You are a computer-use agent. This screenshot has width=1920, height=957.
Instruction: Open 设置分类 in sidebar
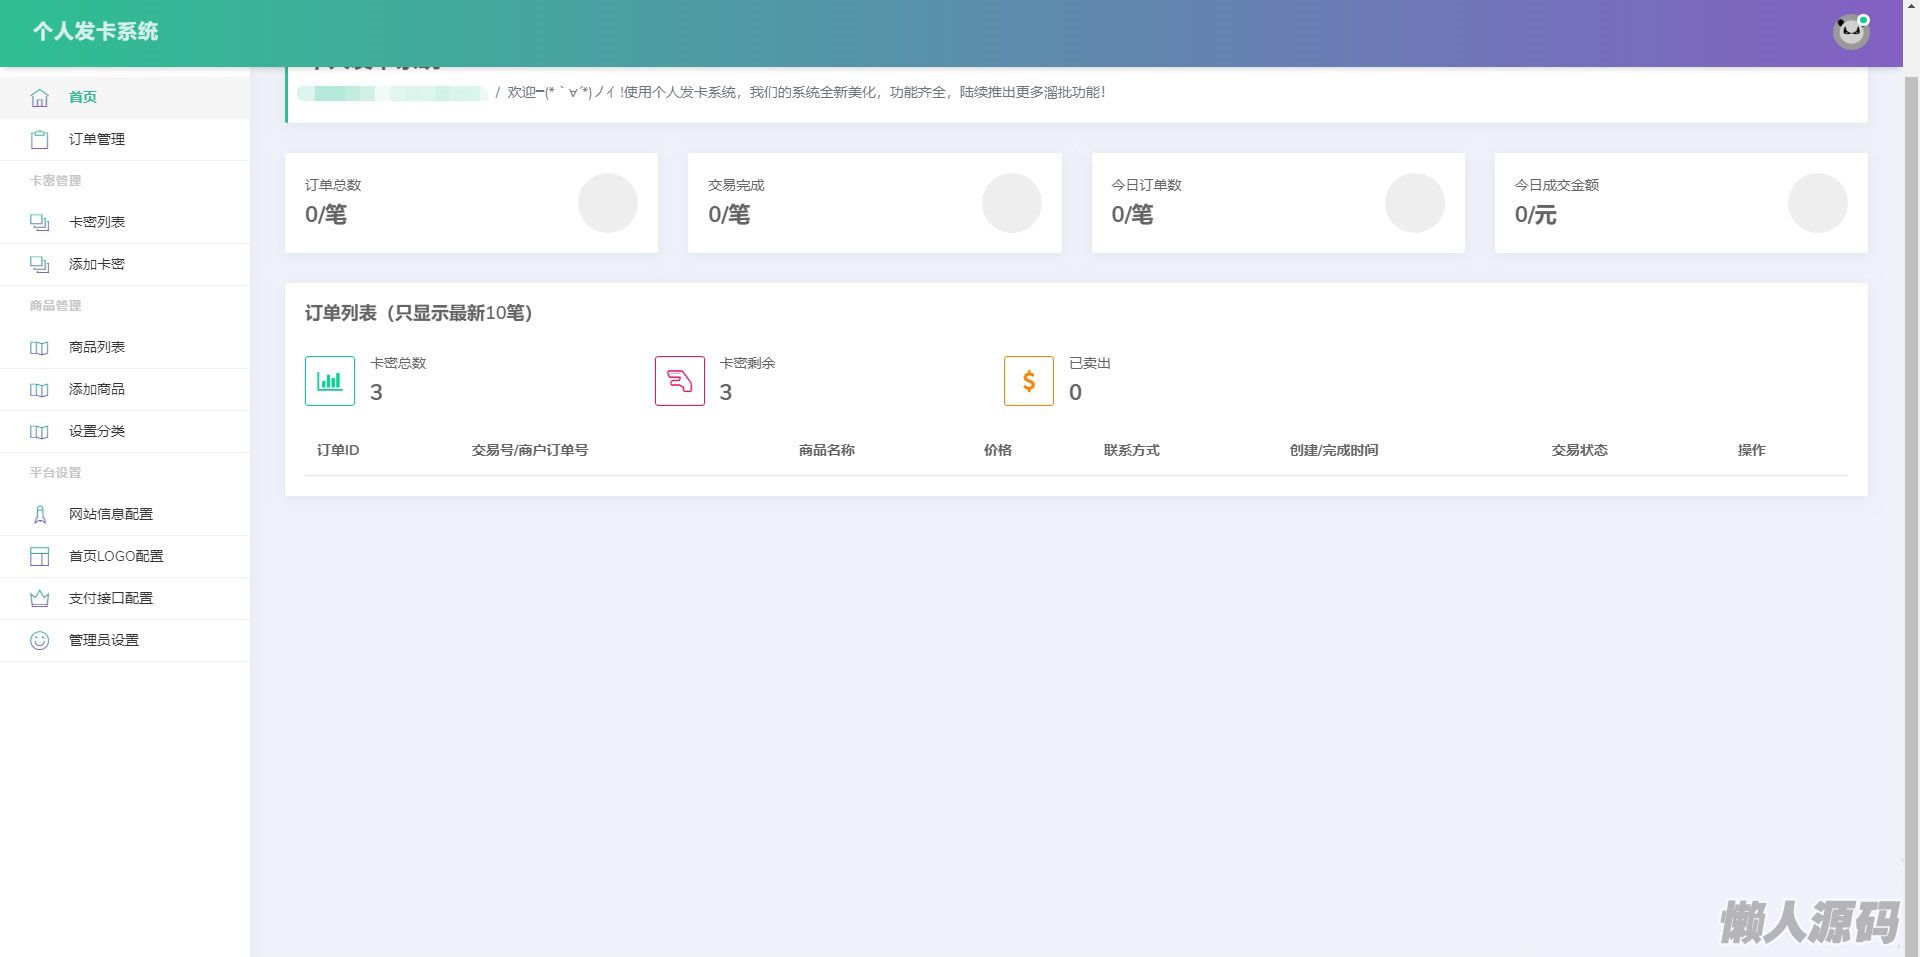point(97,431)
